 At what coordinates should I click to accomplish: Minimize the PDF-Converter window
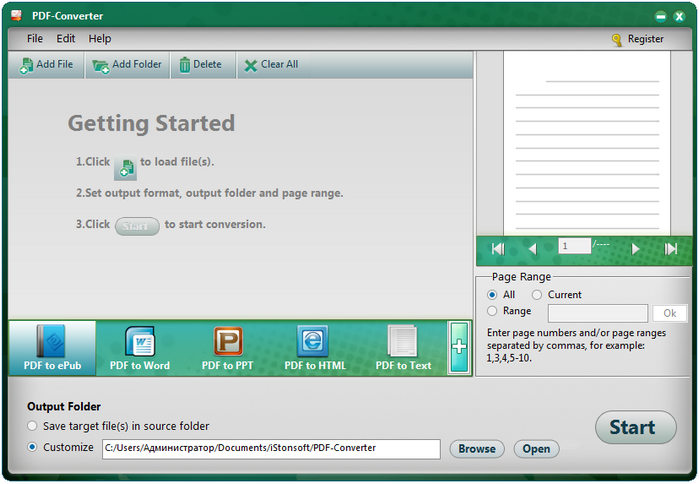[x=661, y=17]
